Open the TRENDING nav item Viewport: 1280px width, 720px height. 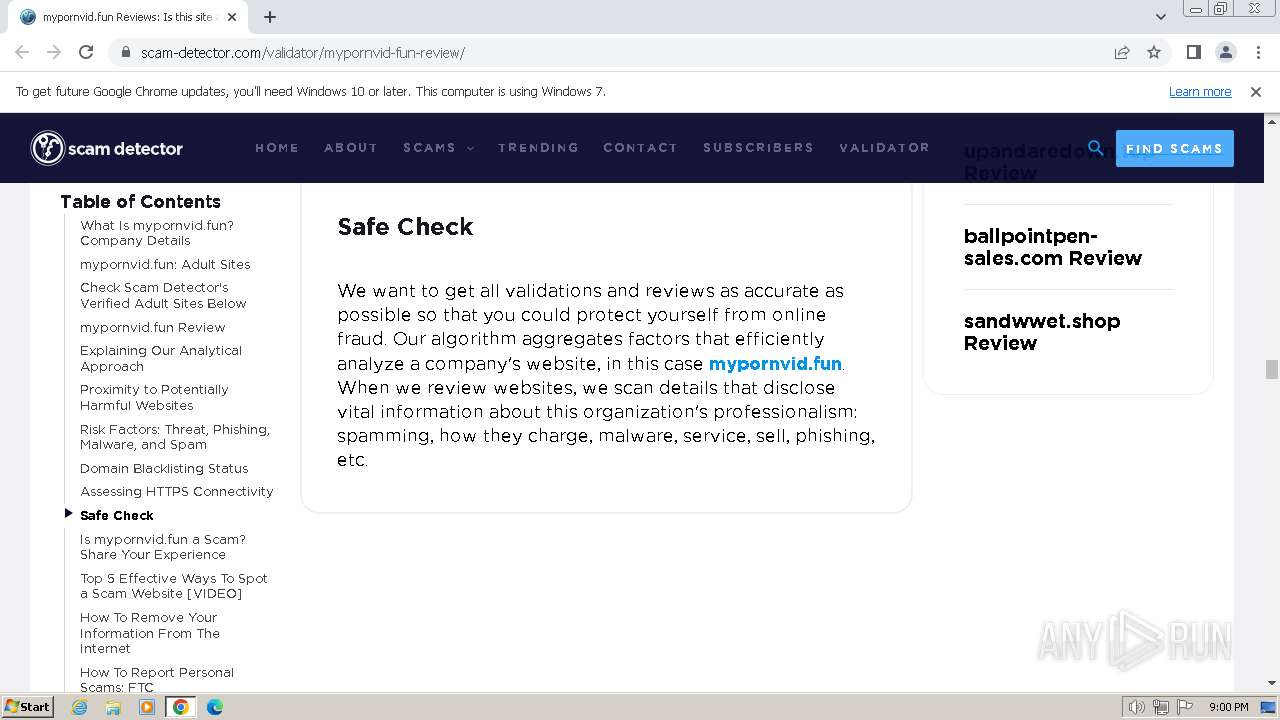(x=538, y=148)
